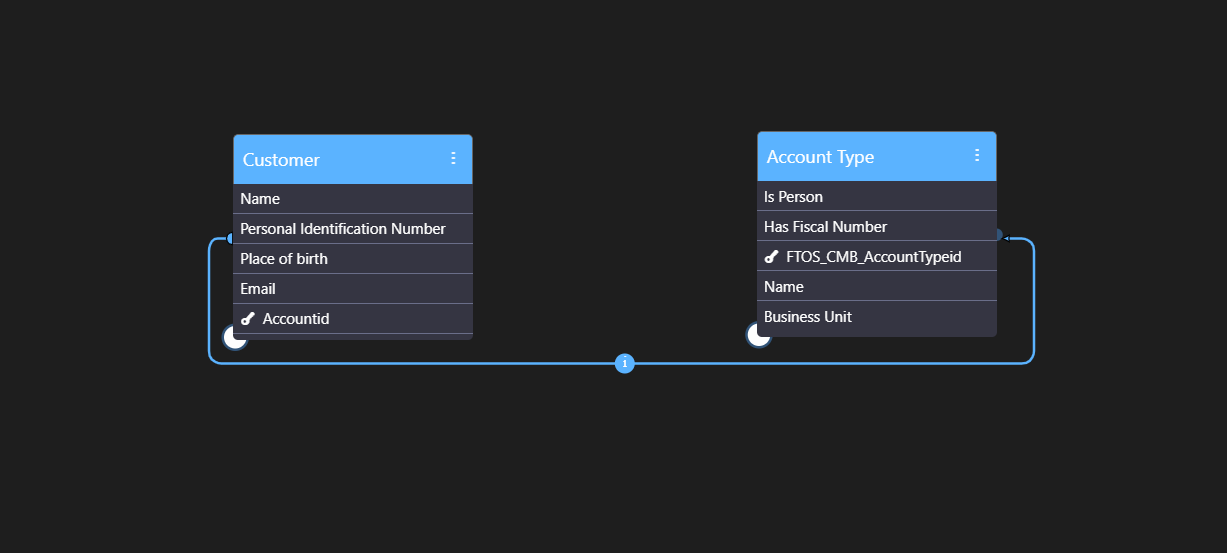The width and height of the screenshot is (1227, 553).
Task: Select the Name attribute in Customer
Action: 352,199
